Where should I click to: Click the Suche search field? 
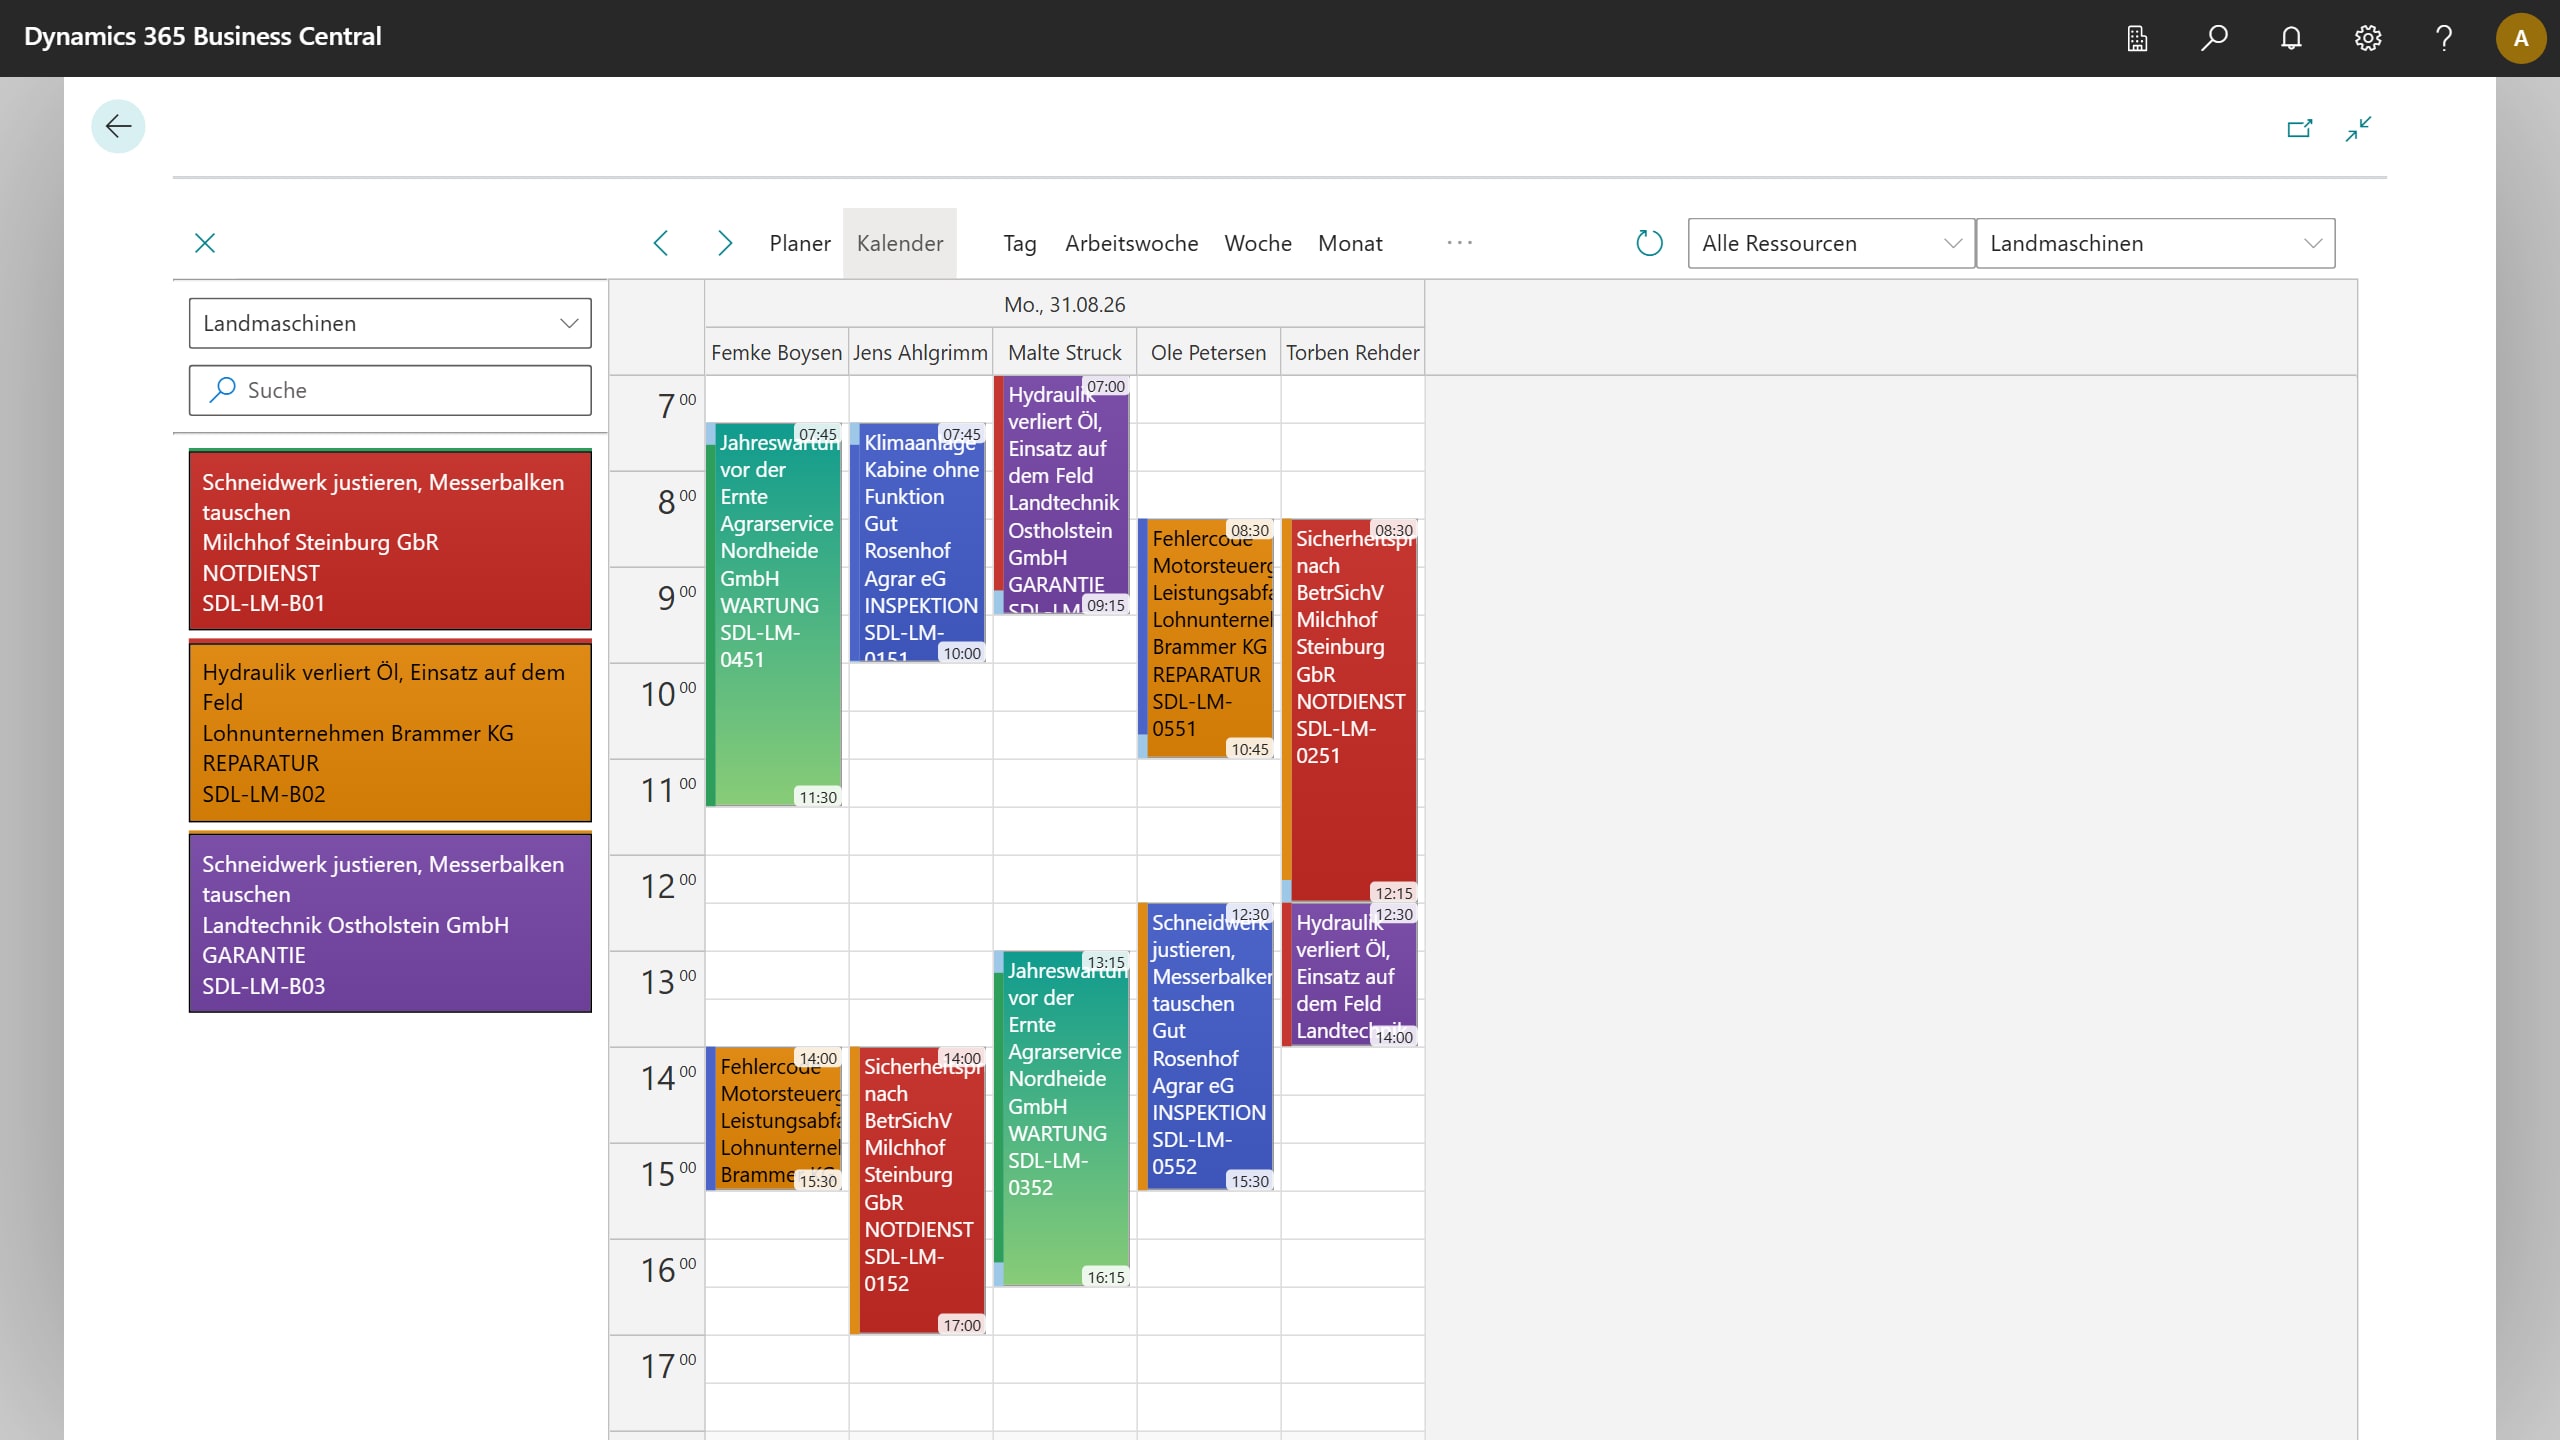(x=390, y=390)
